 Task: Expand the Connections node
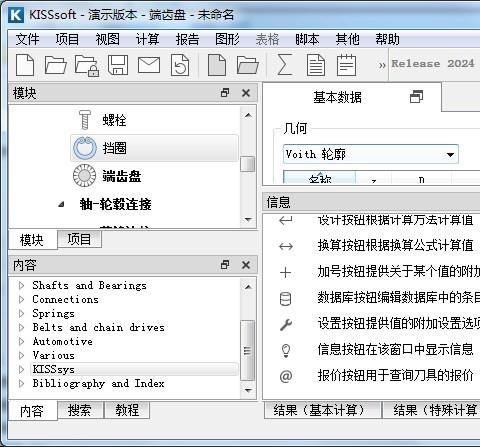click(22, 299)
